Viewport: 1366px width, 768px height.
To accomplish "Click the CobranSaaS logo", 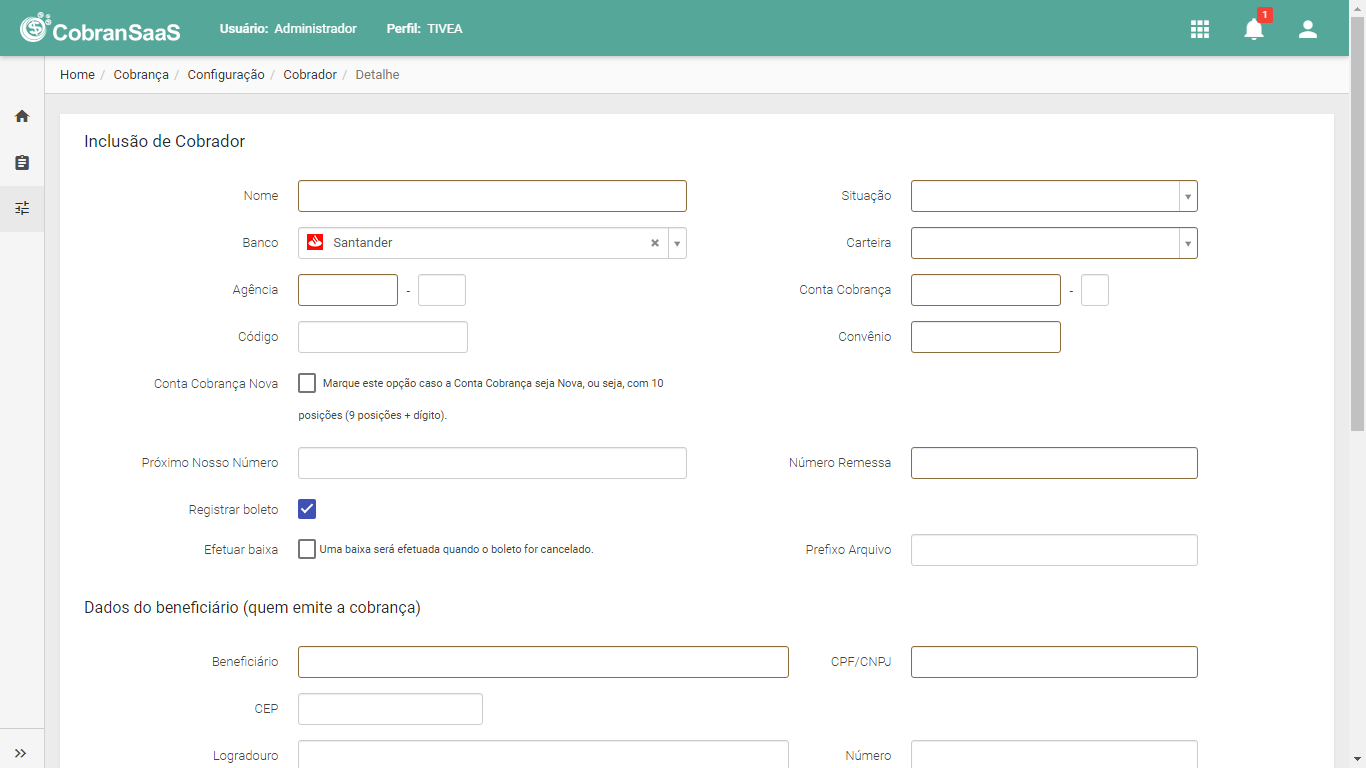I will 100,29.
